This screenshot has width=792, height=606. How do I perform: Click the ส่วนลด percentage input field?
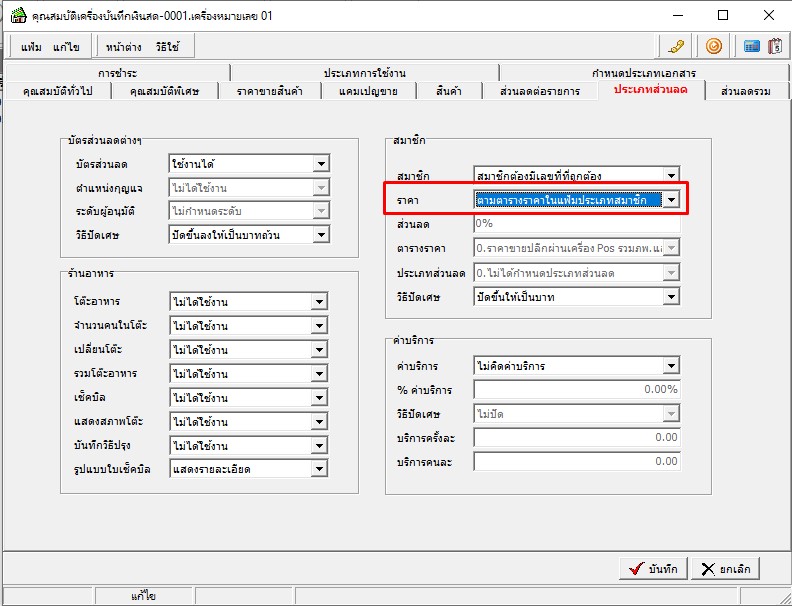[x=576, y=224]
